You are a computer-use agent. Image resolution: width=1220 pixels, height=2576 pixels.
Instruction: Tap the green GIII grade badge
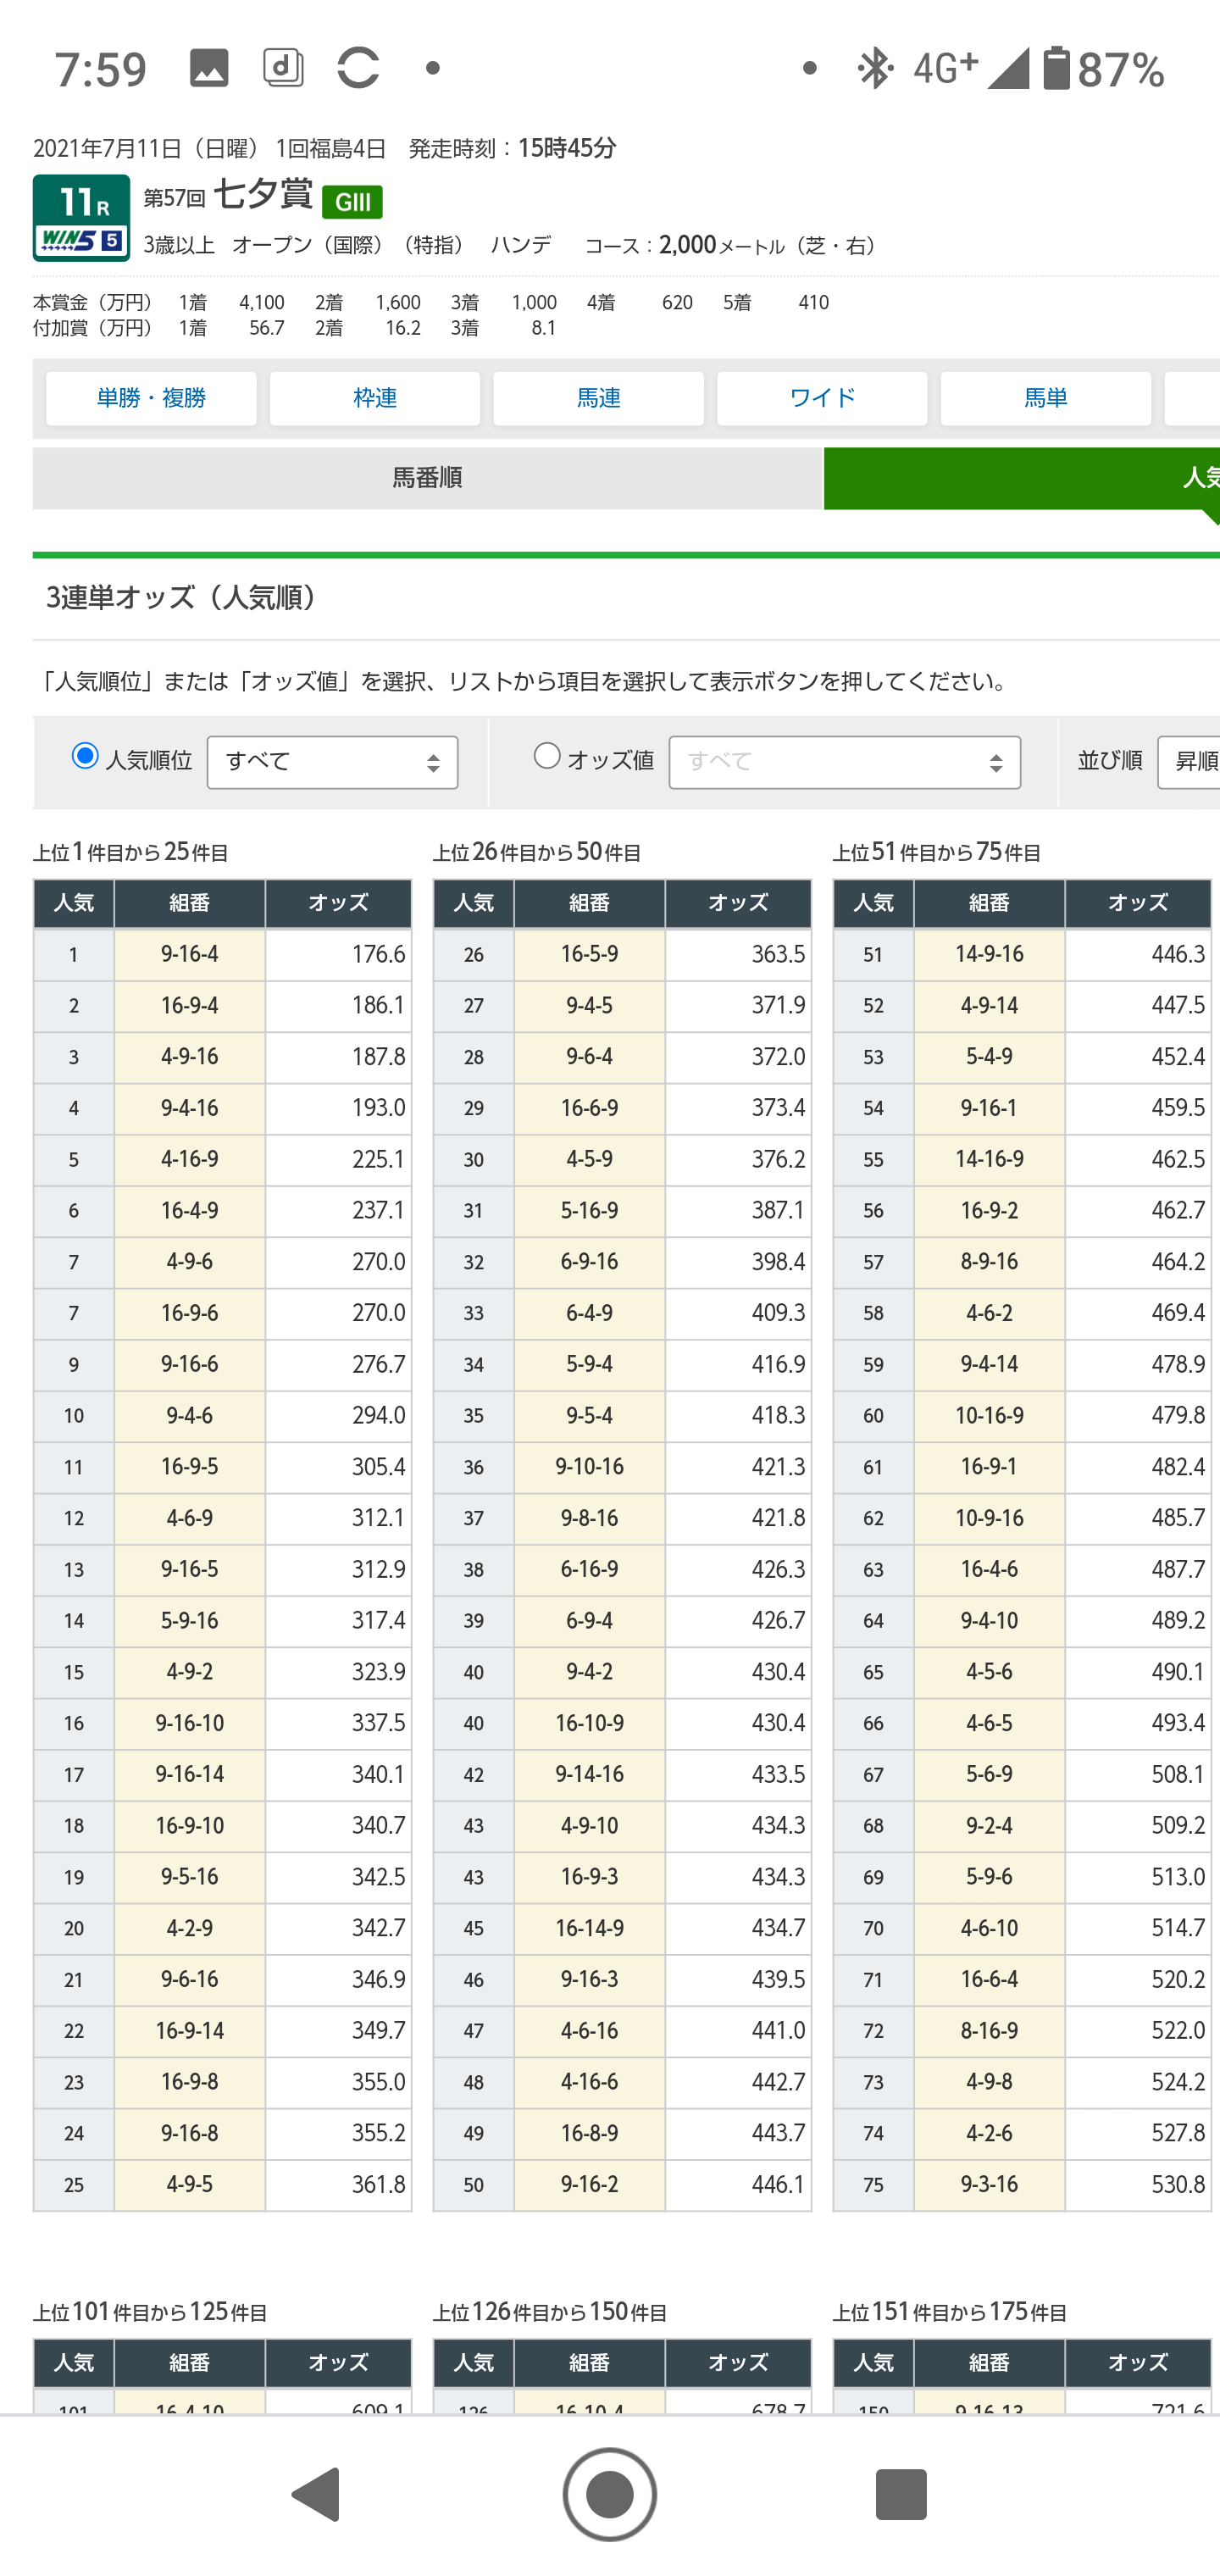click(352, 202)
